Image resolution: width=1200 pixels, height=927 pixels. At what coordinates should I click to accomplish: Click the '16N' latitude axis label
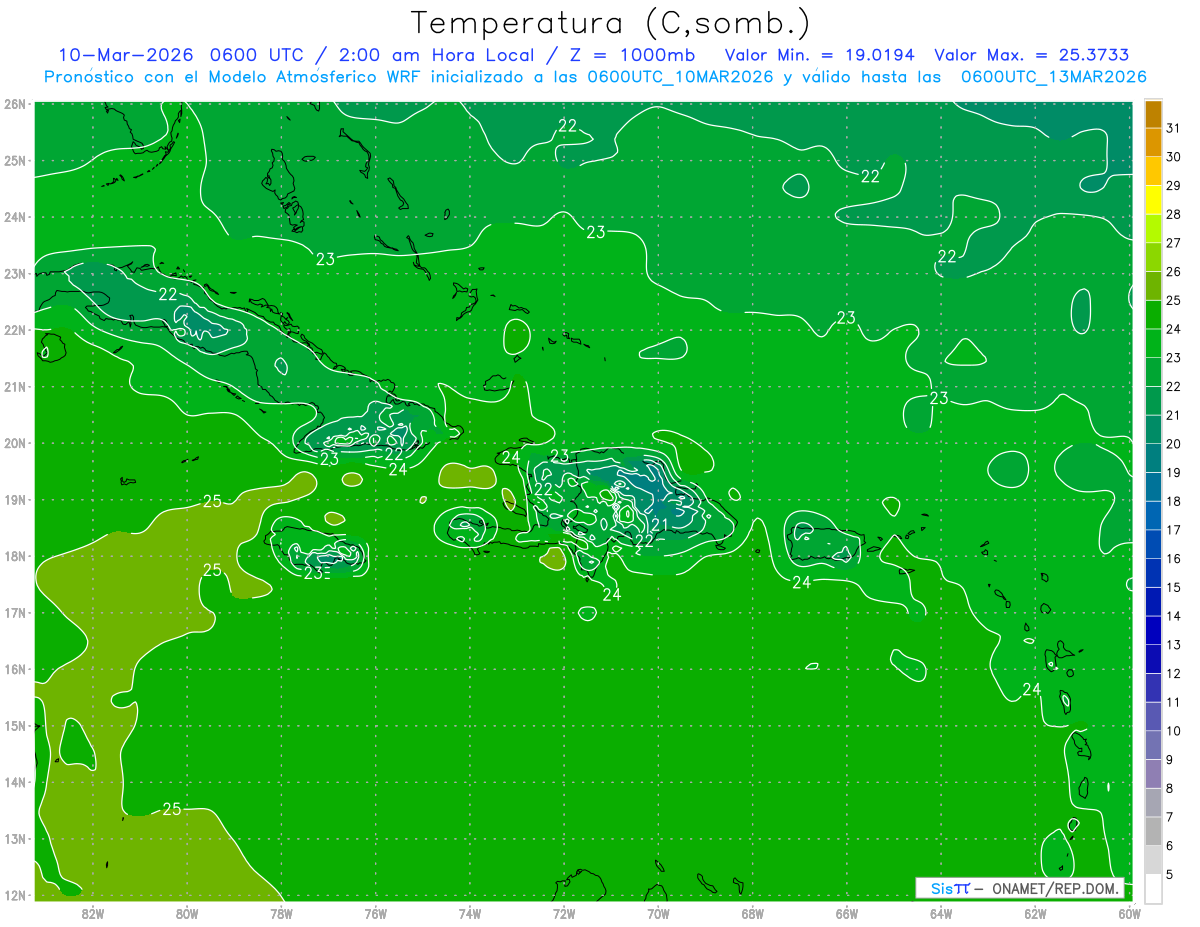15,669
